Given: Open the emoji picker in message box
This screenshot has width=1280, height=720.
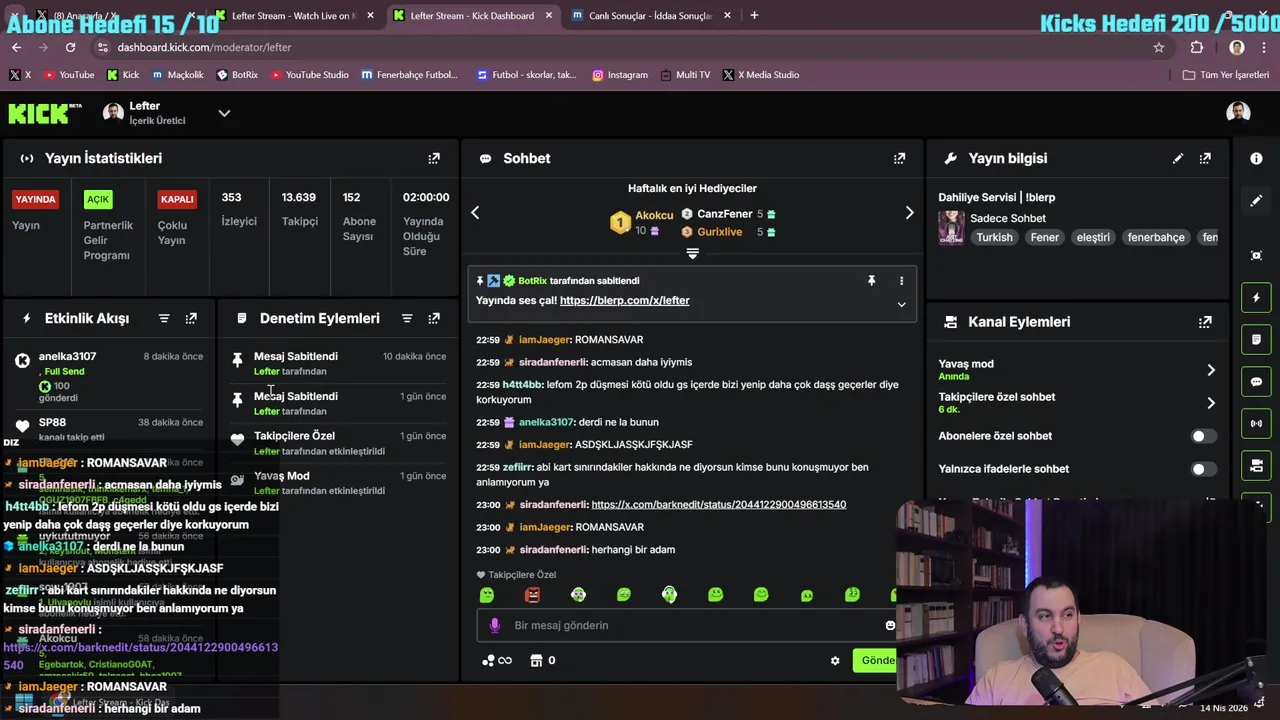Looking at the screenshot, I should pos(890,625).
